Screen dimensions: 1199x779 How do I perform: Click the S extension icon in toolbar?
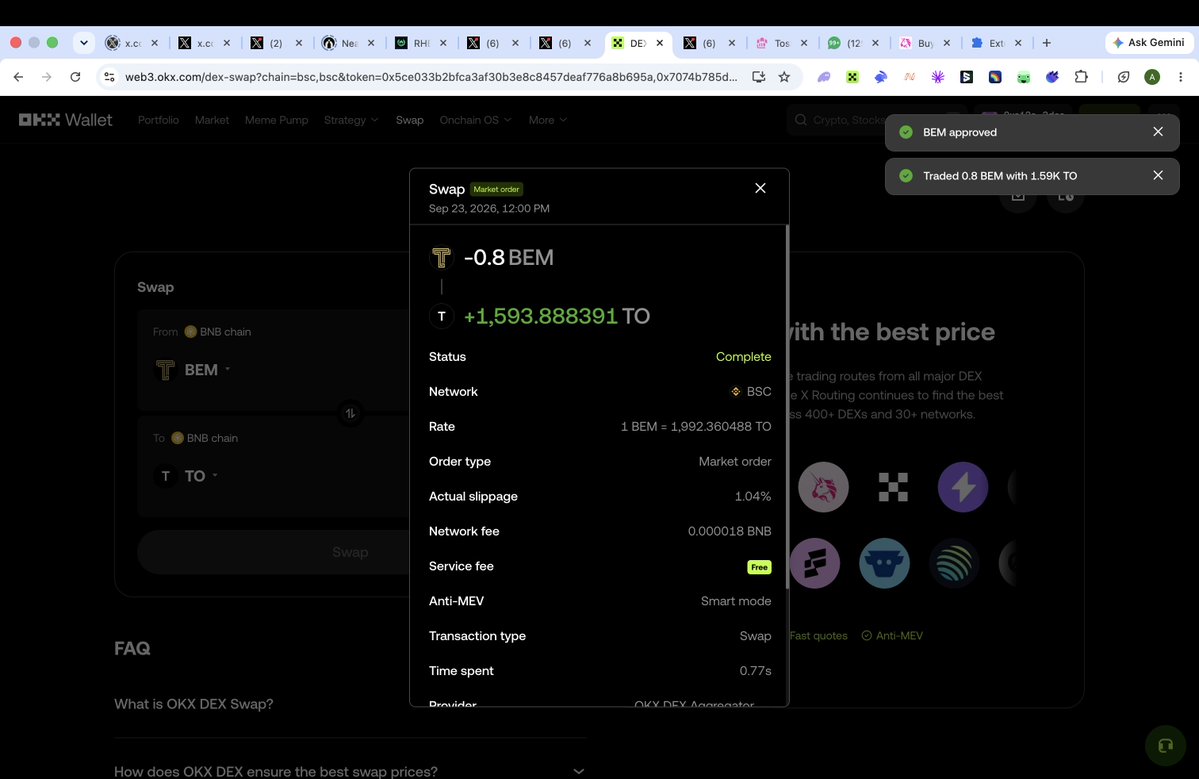[x=967, y=76]
